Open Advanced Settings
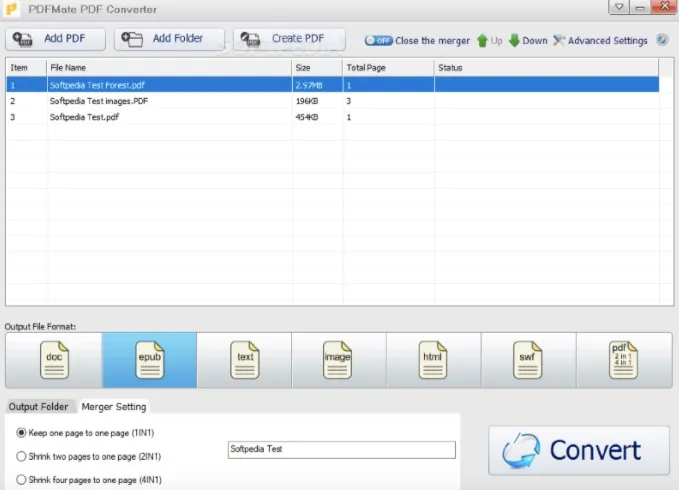The width and height of the screenshot is (679, 490). coord(600,41)
